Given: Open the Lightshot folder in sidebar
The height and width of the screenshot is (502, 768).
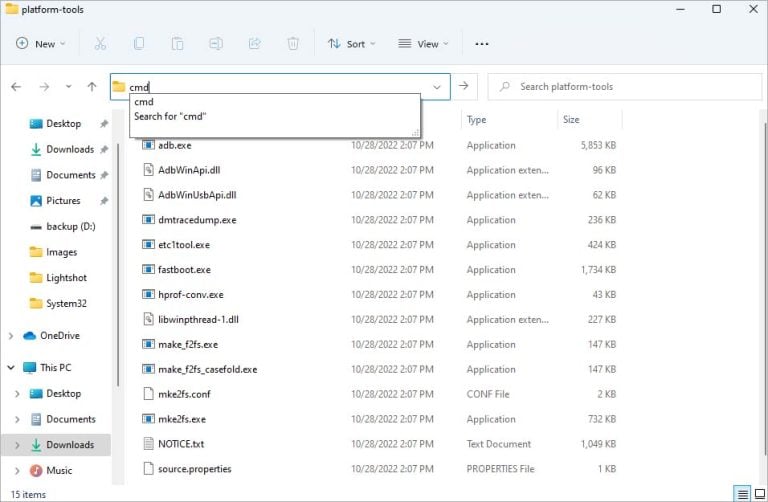Looking at the screenshot, I should click(68, 278).
